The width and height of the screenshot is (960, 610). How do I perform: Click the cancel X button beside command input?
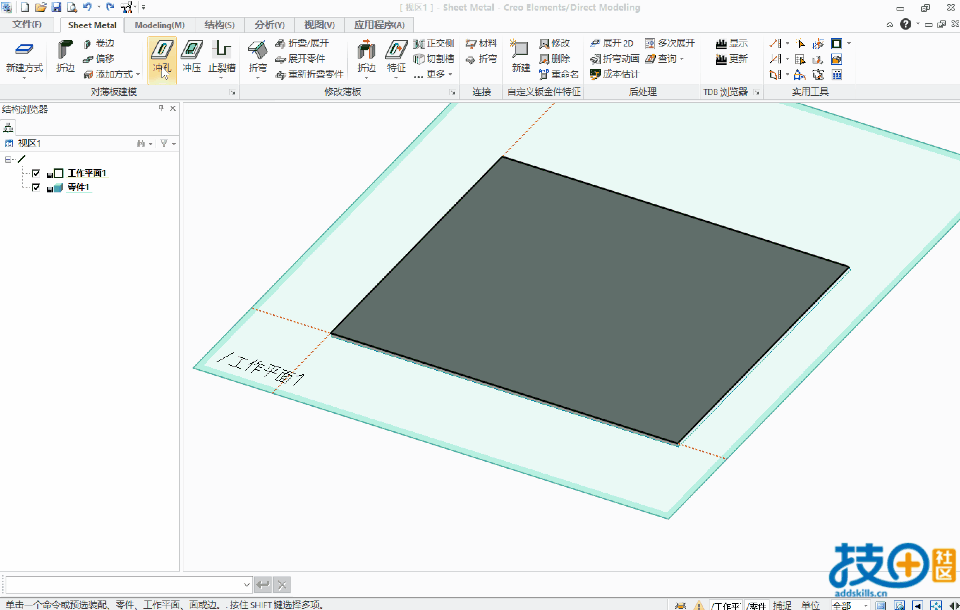click(282, 584)
